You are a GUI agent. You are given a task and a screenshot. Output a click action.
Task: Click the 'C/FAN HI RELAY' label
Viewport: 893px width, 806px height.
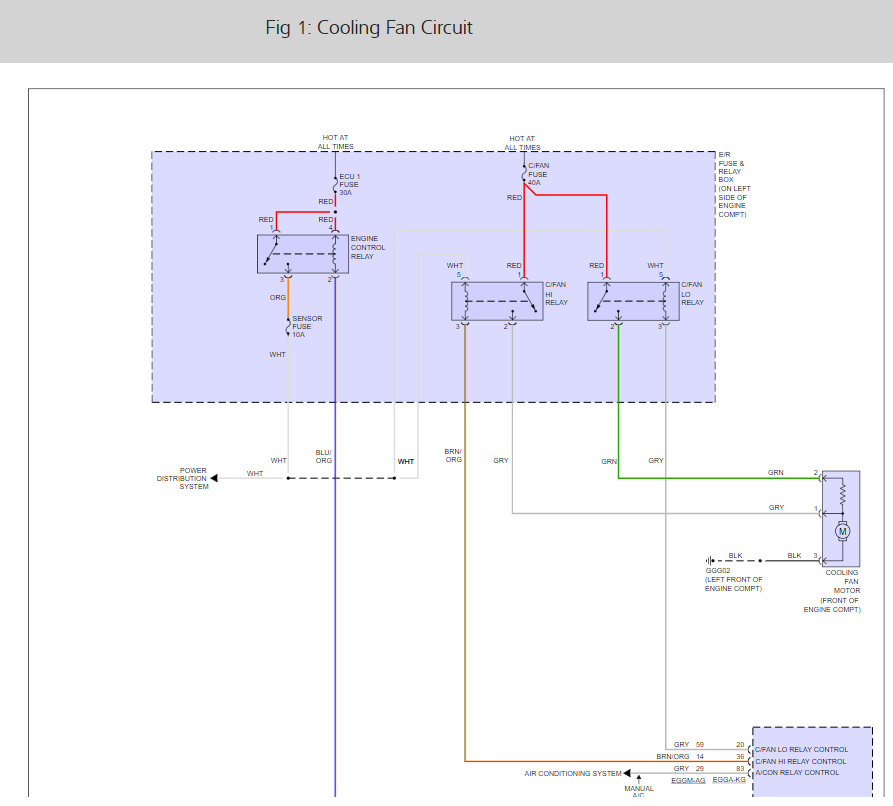(556, 293)
